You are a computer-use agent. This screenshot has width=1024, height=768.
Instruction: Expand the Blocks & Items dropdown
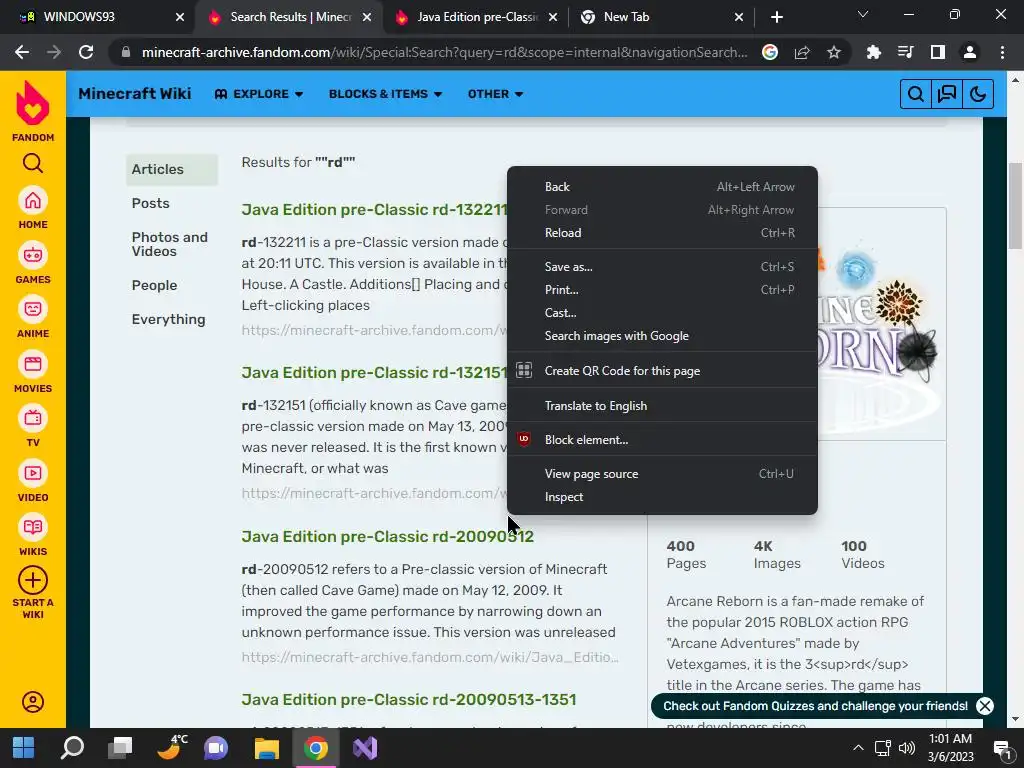pyautogui.click(x=385, y=94)
